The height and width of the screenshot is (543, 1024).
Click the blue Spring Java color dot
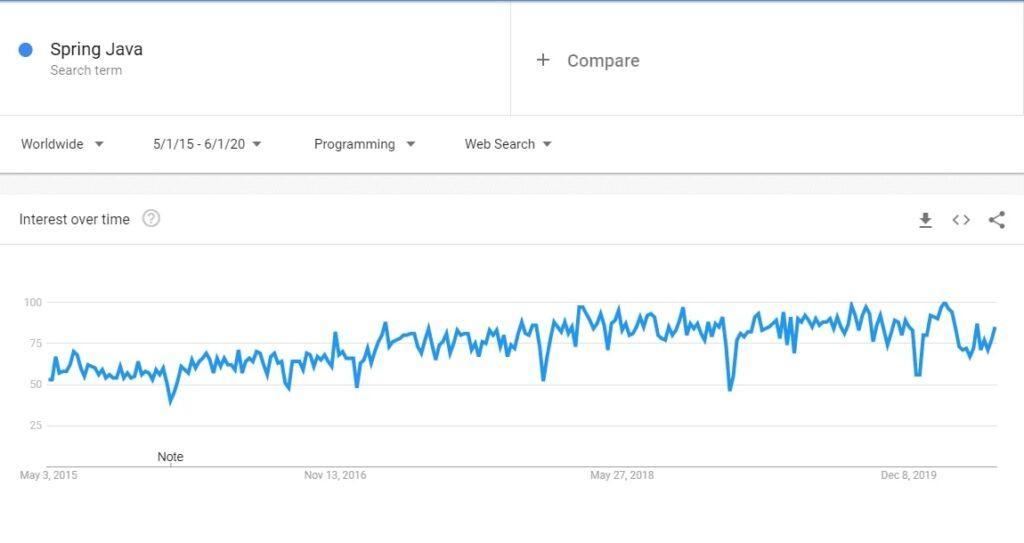25,50
